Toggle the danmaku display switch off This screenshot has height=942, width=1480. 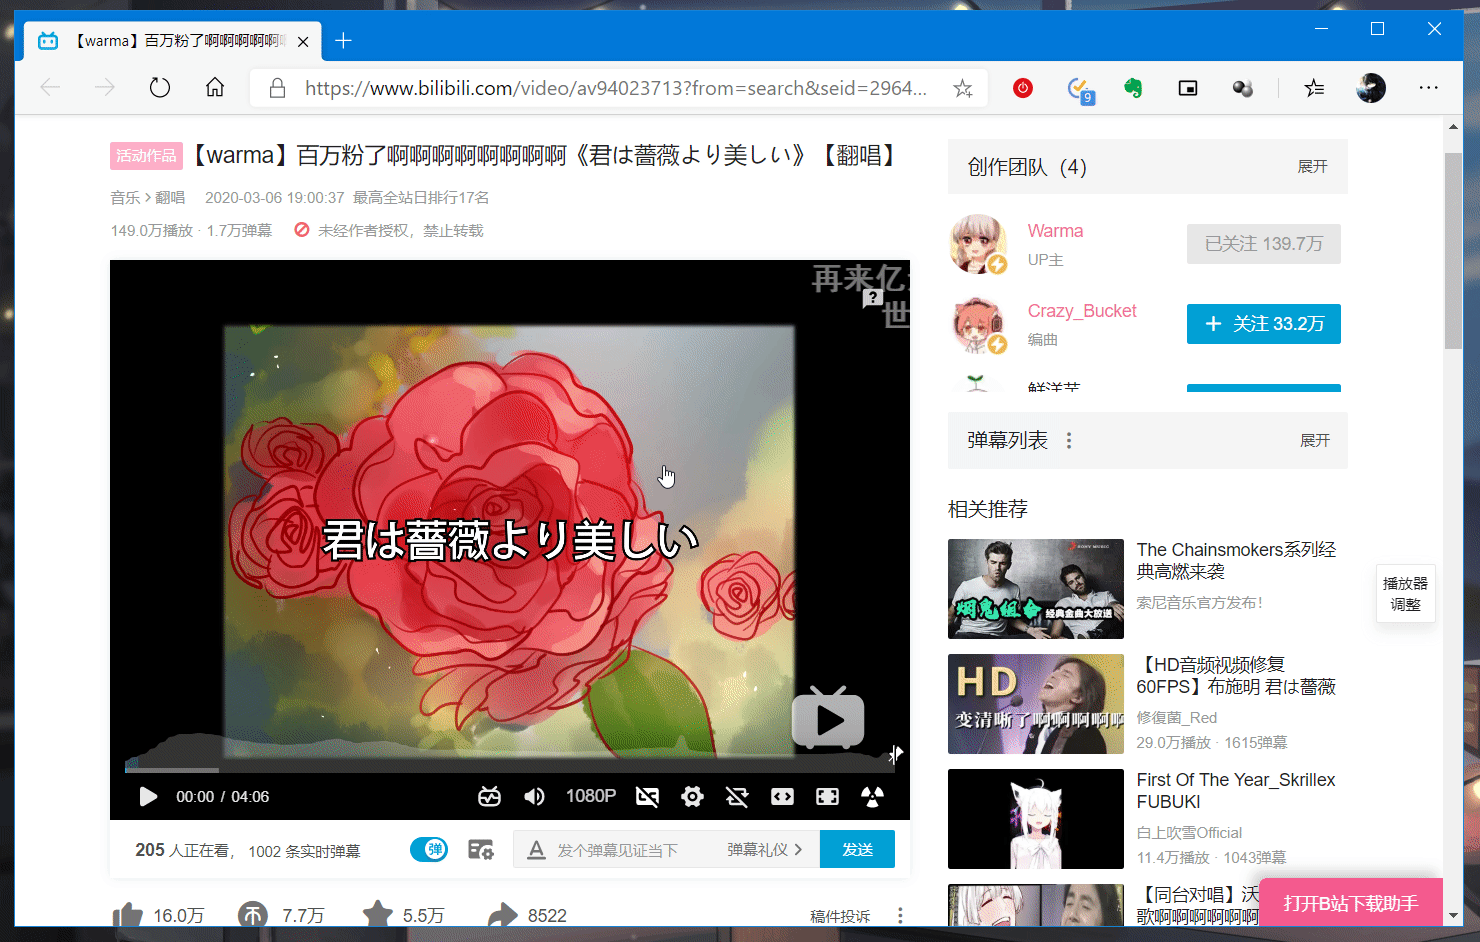429,850
